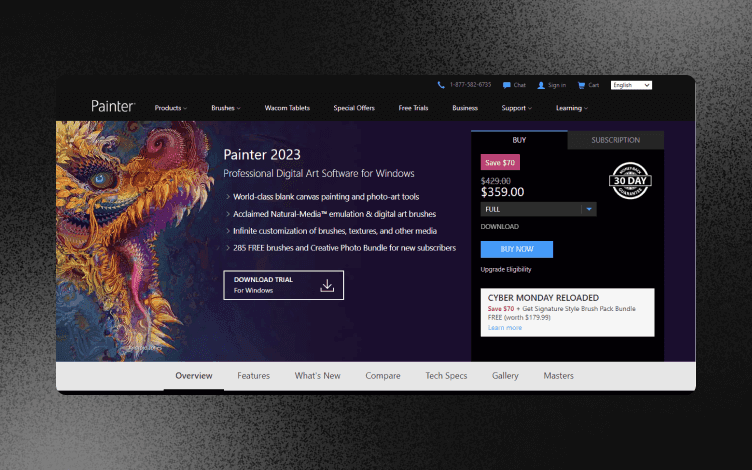Expand the Learning menu
Viewport: 752px width, 470px height.
[x=572, y=108]
